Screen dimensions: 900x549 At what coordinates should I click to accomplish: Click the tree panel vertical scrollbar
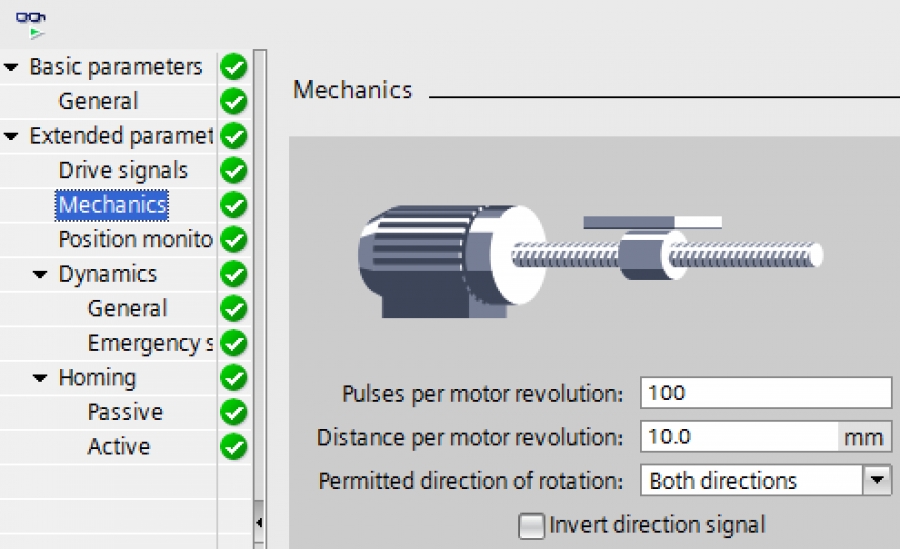click(259, 276)
